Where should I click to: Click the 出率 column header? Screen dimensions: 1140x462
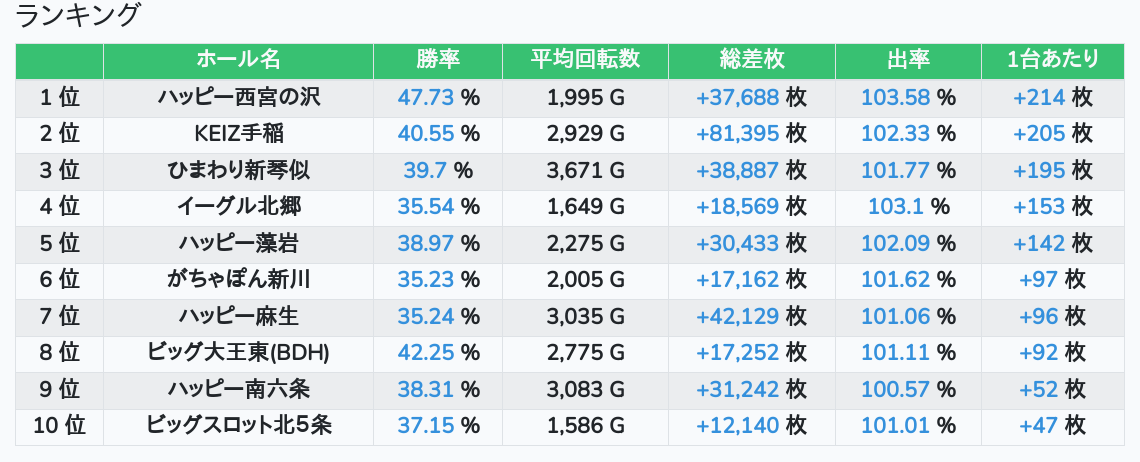pyautogui.click(x=908, y=60)
